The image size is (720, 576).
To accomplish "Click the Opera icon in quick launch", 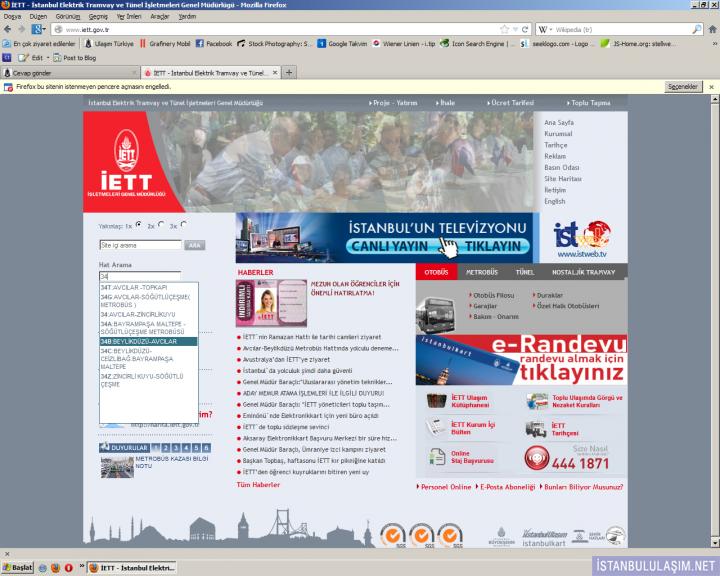I will click(x=69, y=568).
